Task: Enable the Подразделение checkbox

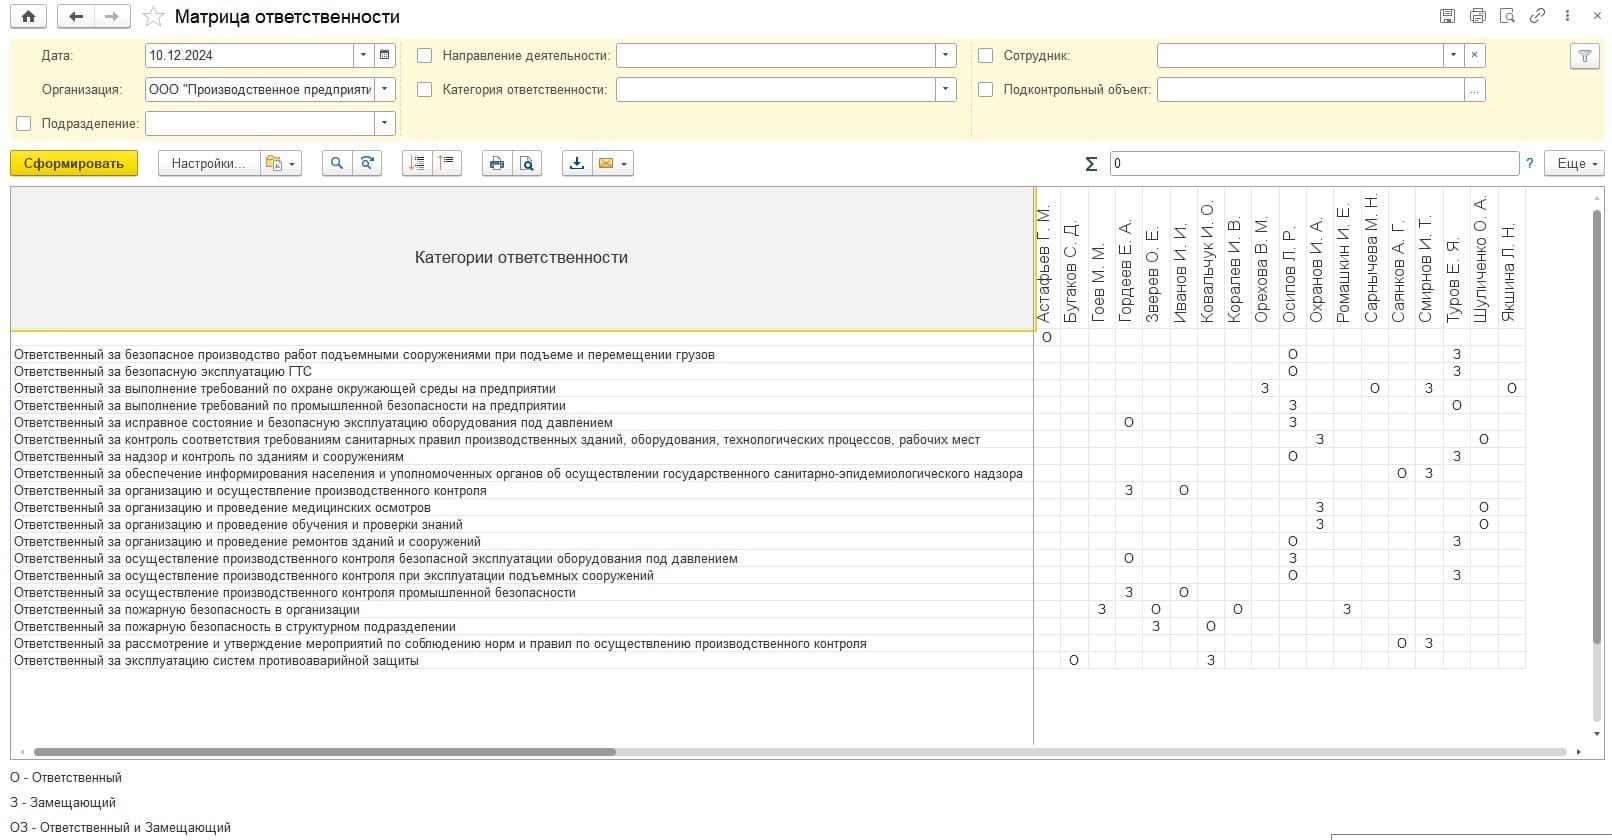Action: point(24,124)
